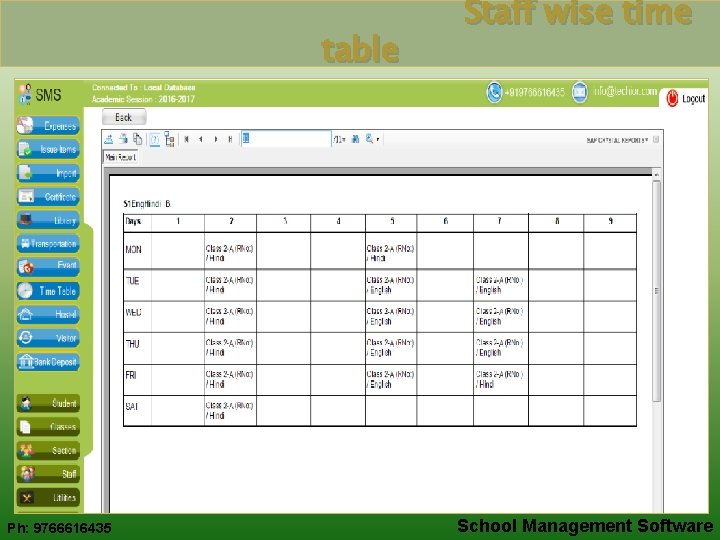Viewport: 720px width, 540px height.
Task: Click the SMS logo icon
Action: click(25, 94)
